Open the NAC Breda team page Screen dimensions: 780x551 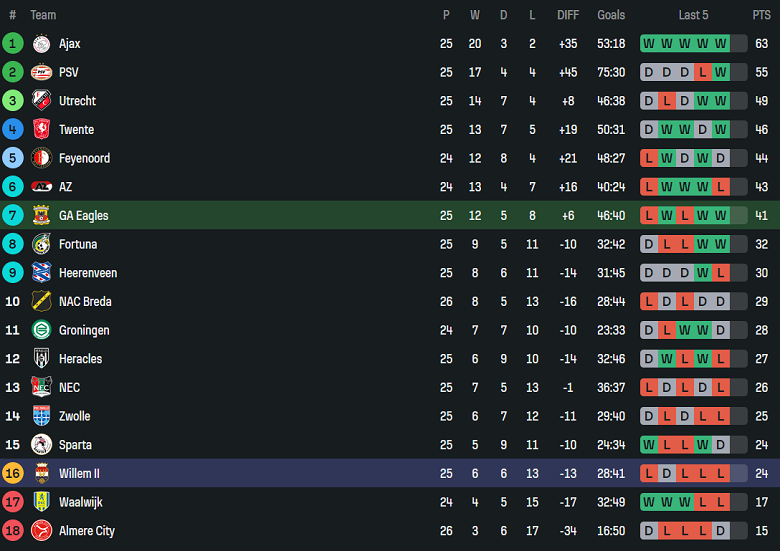pyautogui.click(x=85, y=302)
